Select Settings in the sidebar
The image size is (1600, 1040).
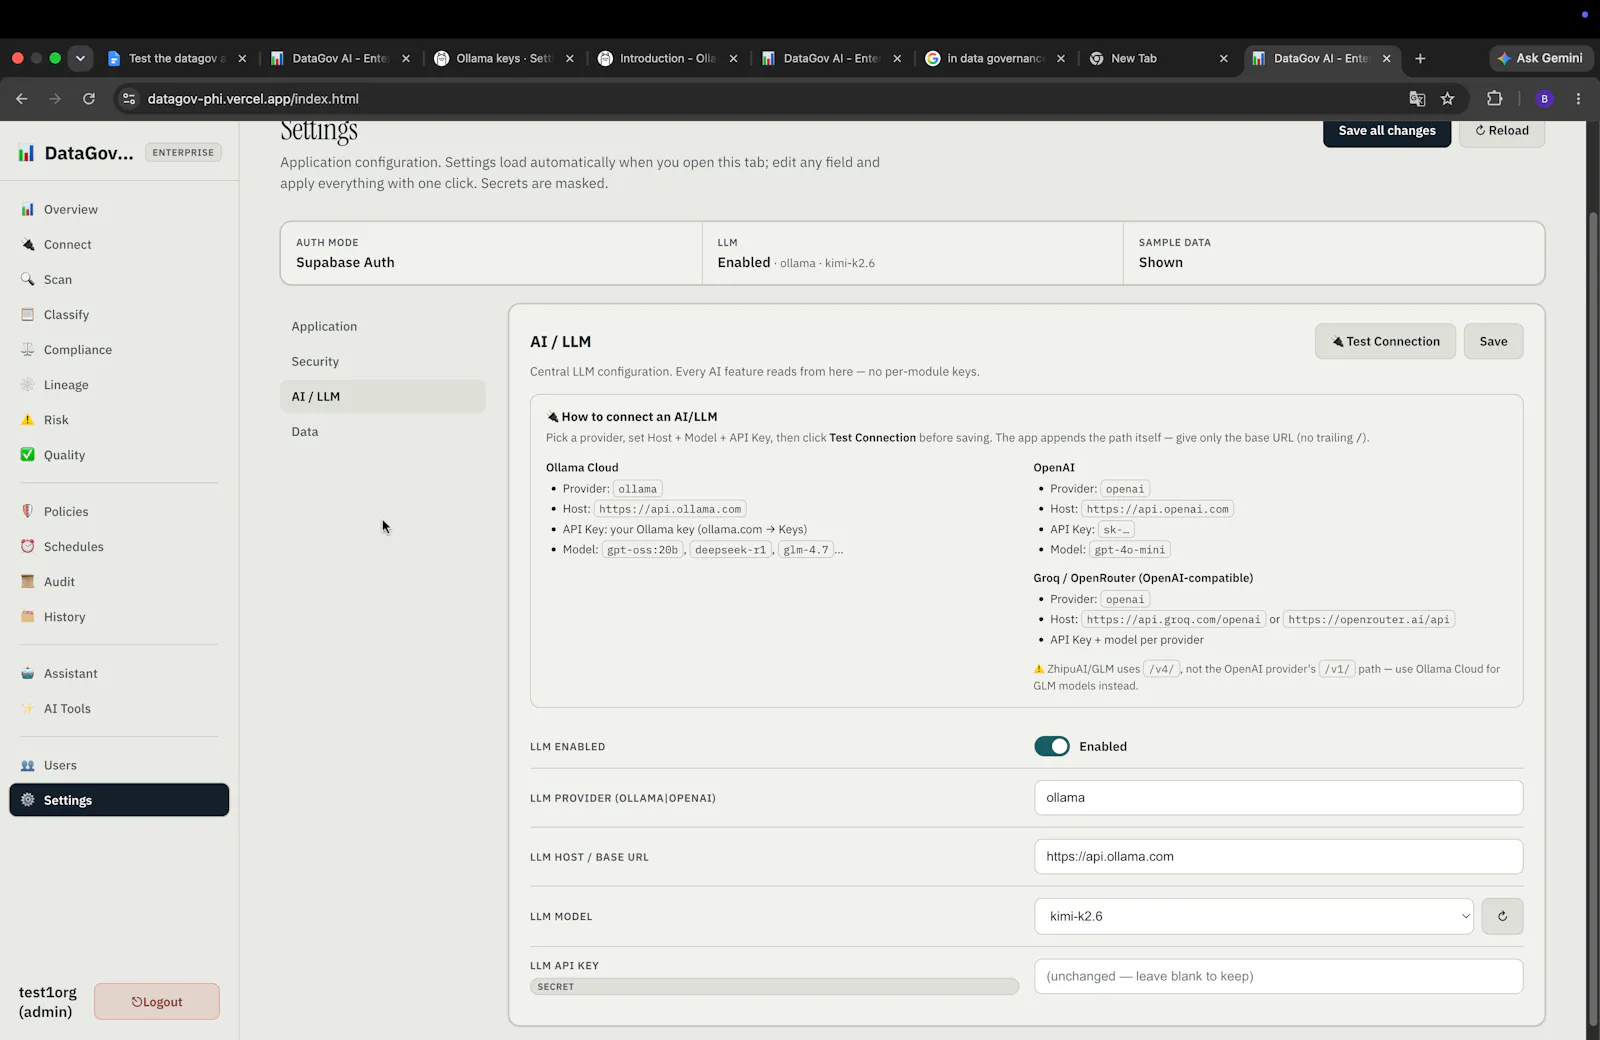tap(119, 800)
